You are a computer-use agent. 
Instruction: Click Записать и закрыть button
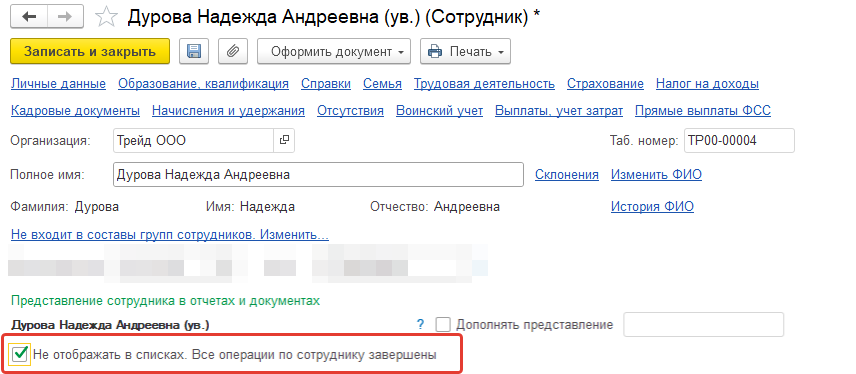90,51
